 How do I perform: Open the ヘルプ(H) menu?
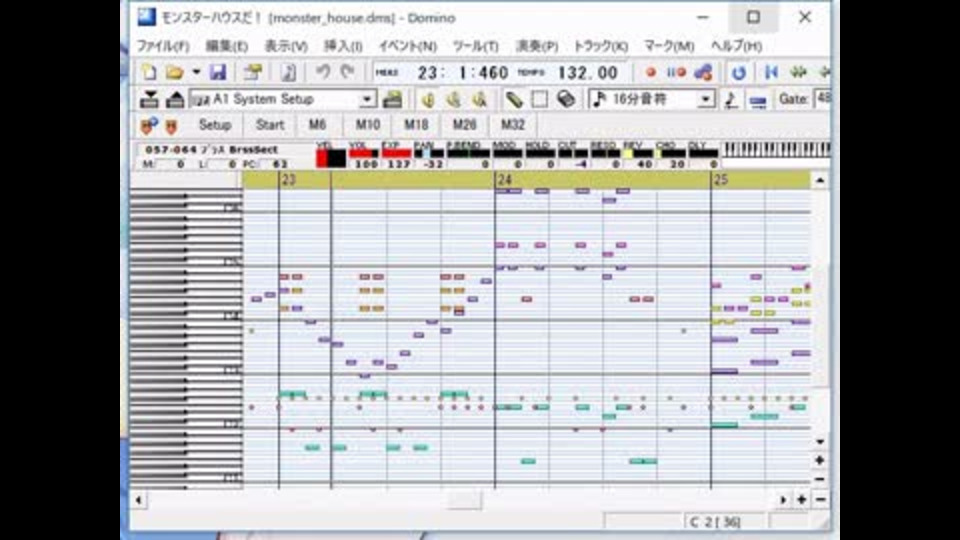pyautogui.click(x=737, y=46)
